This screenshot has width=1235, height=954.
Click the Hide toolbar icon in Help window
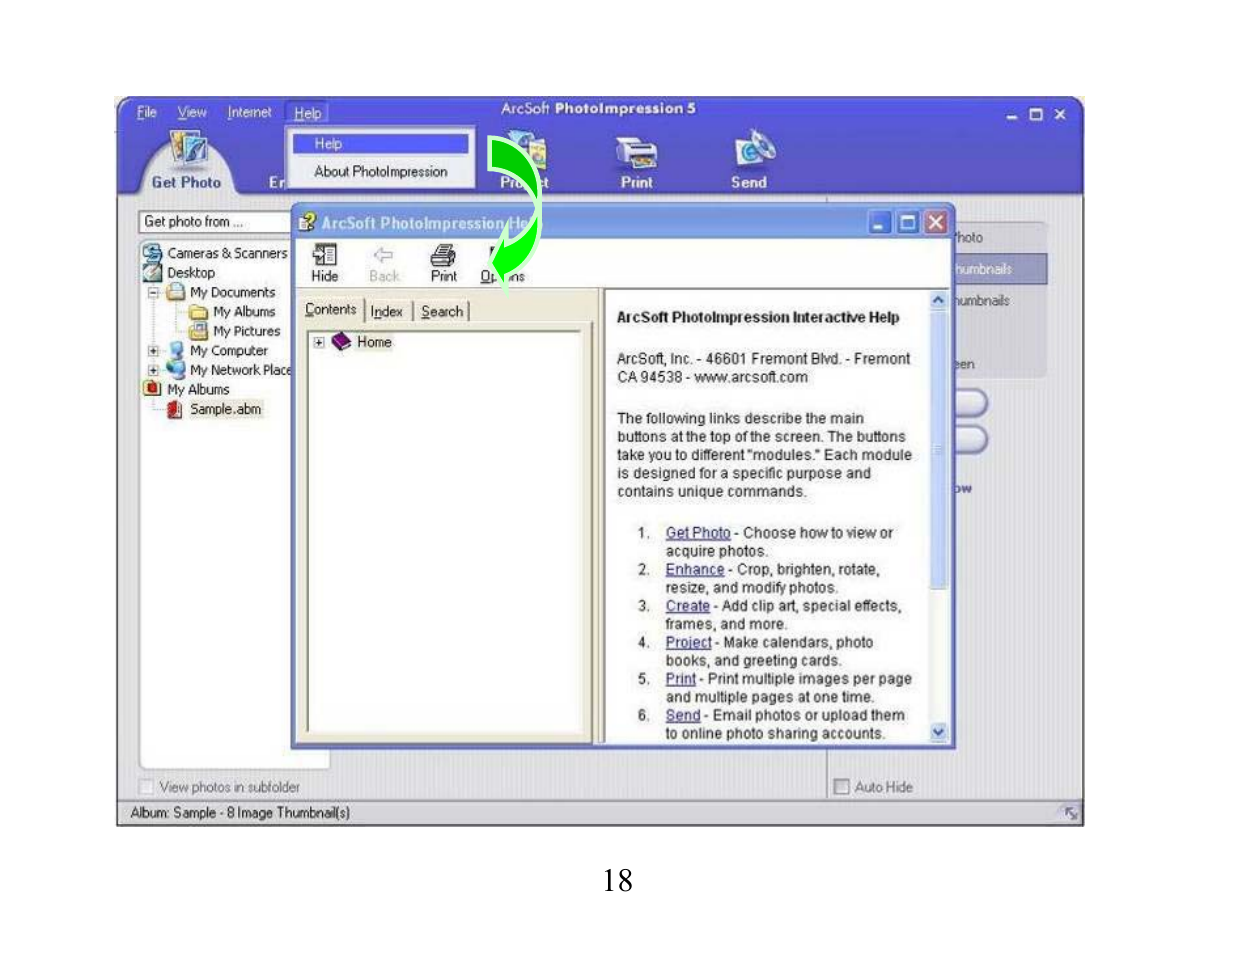click(325, 255)
